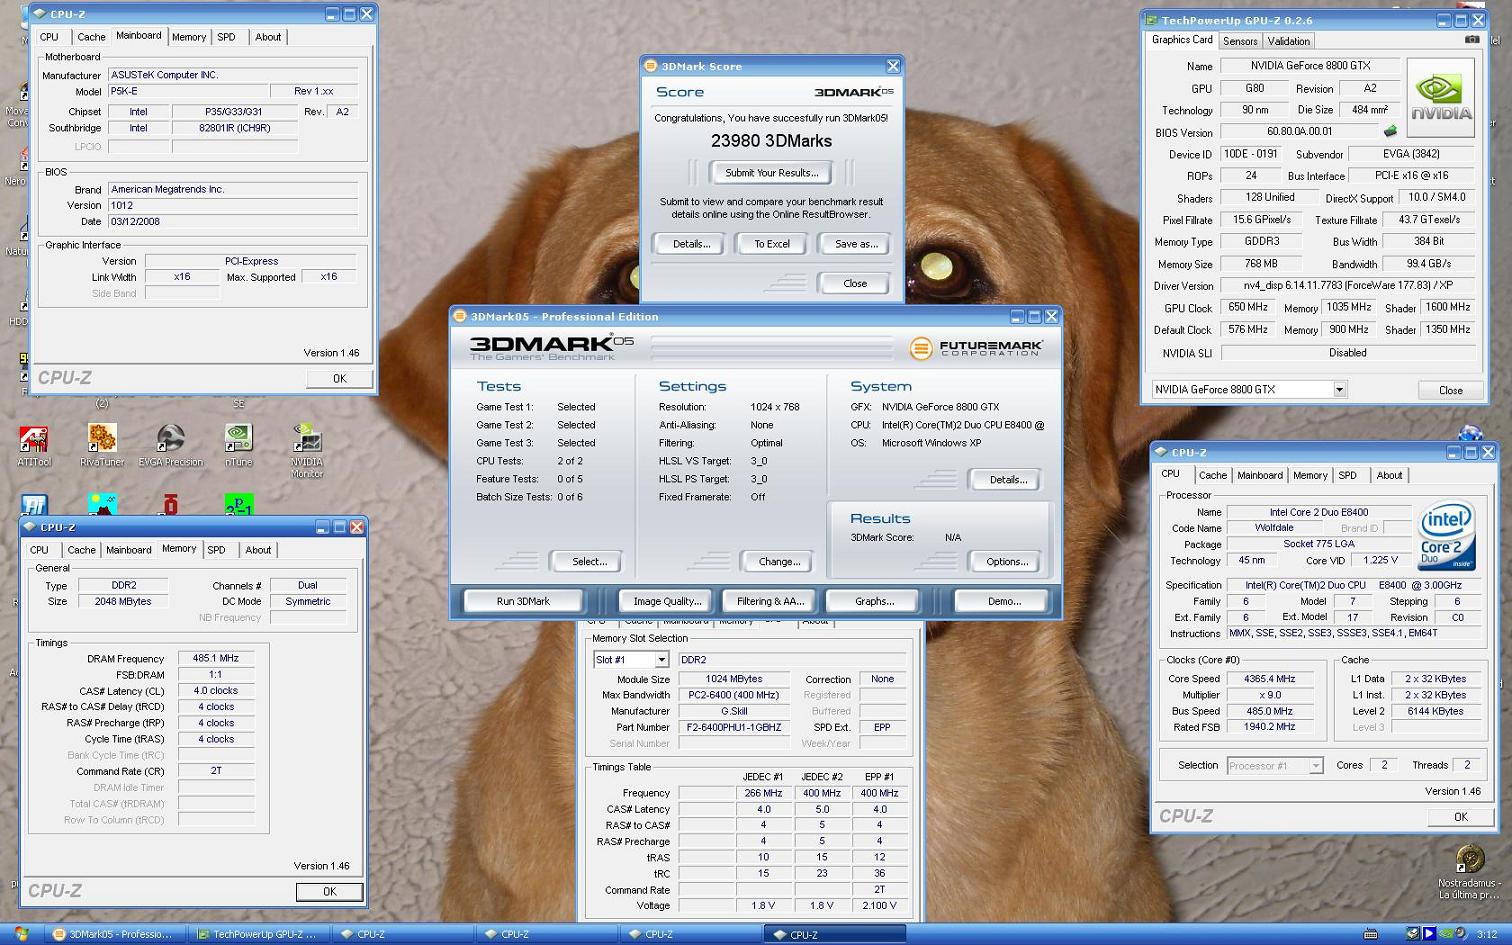Screen dimensions: 1512x945
Task: Click the Save as button
Action: [x=855, y=243]
